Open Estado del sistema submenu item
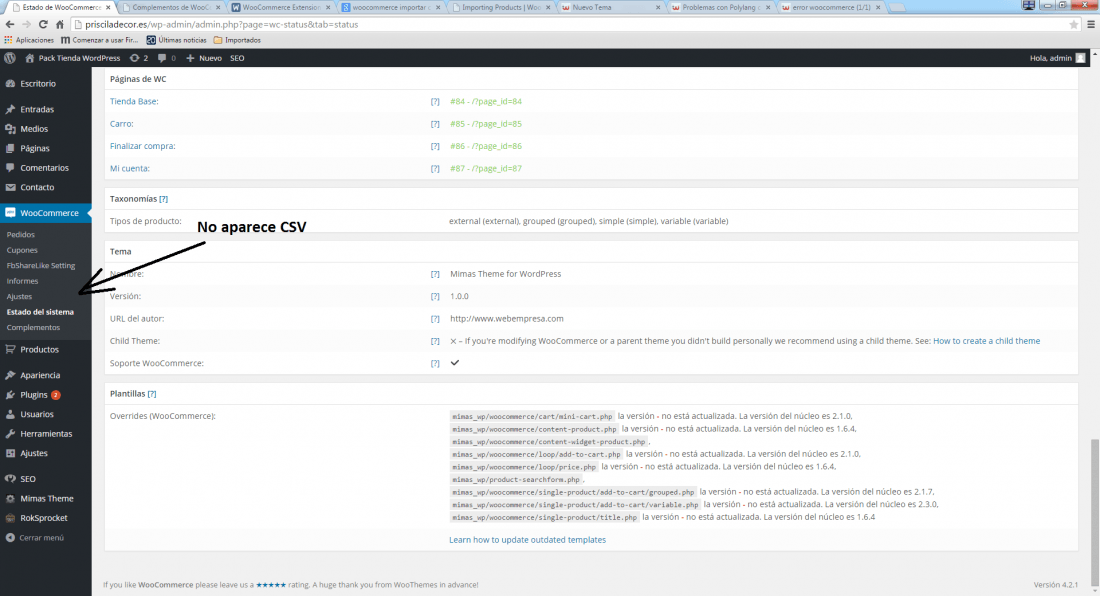1100x596 pixels. 40,312
